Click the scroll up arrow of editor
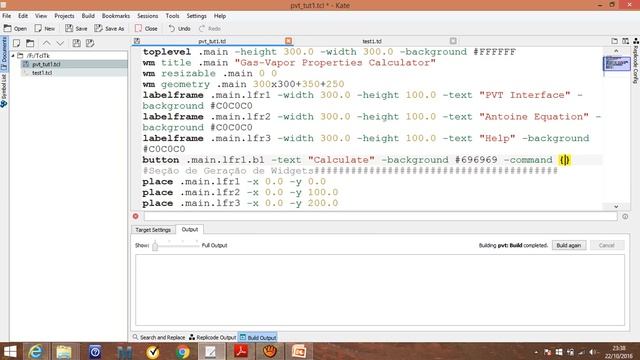The height and width of the screenshot is (360, 640). pos(616,51)
